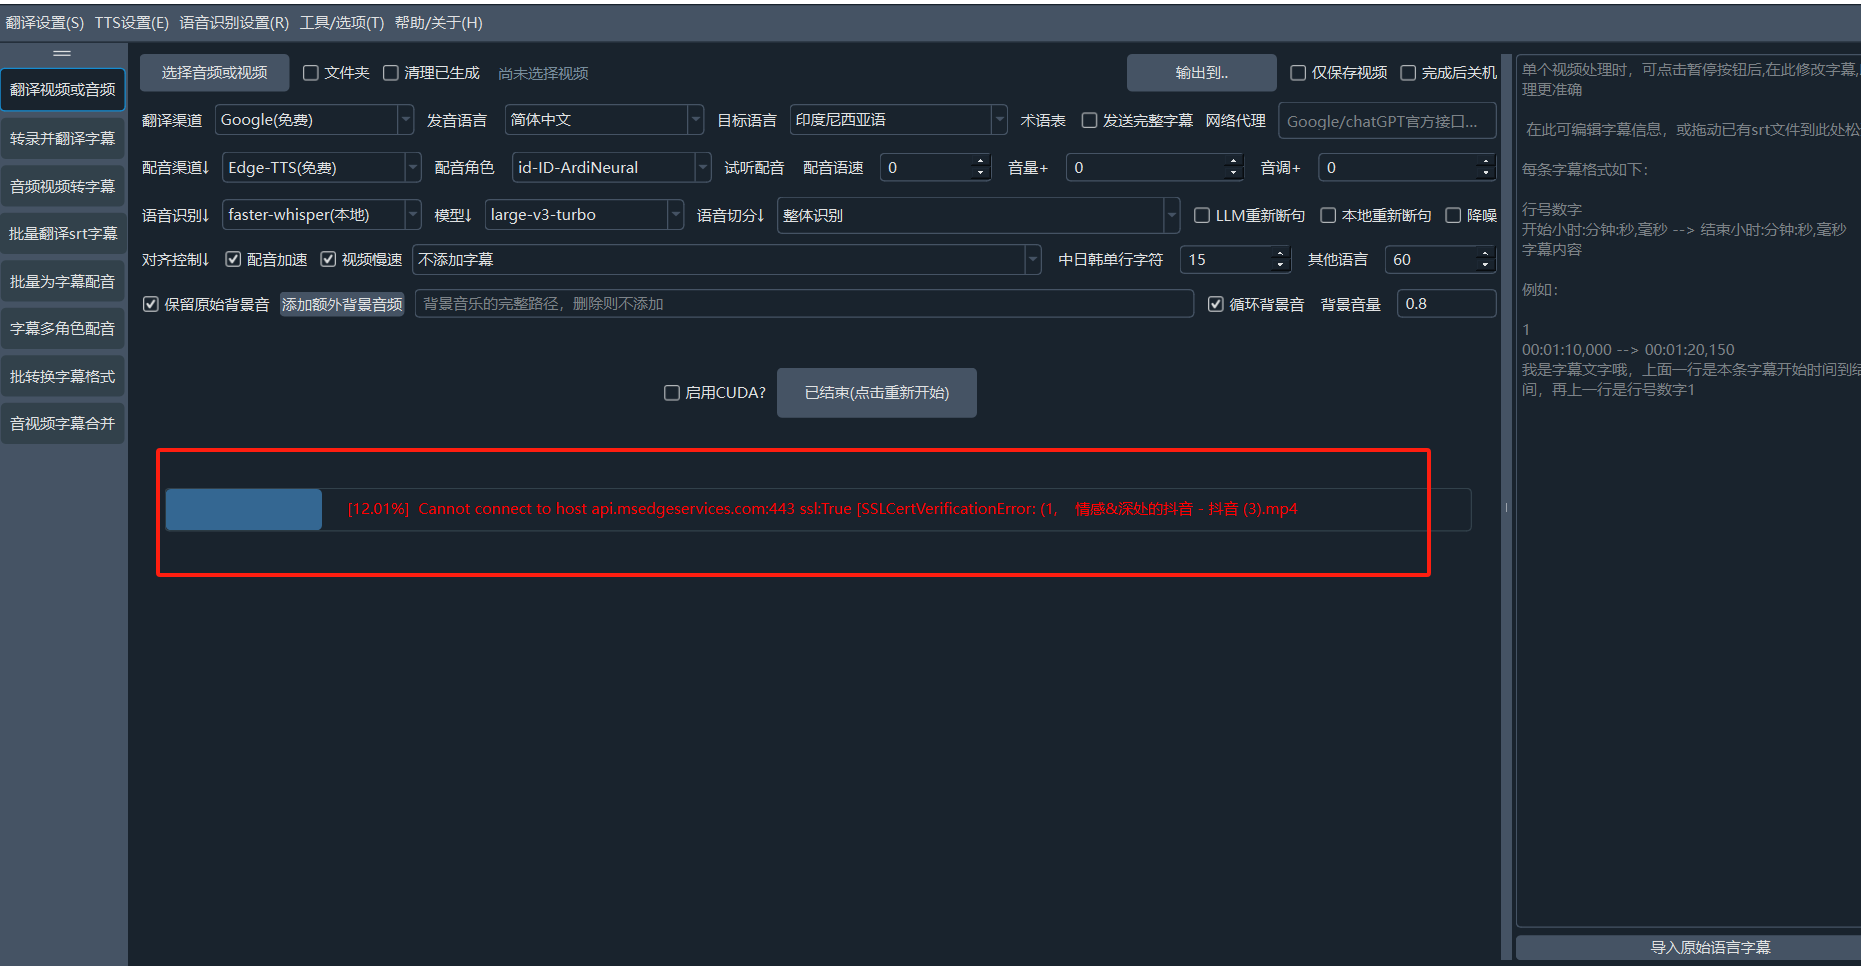Click the hamburger collapse icon above sidebar
This screenshot has width=1861, height=966.
point(62,53)
